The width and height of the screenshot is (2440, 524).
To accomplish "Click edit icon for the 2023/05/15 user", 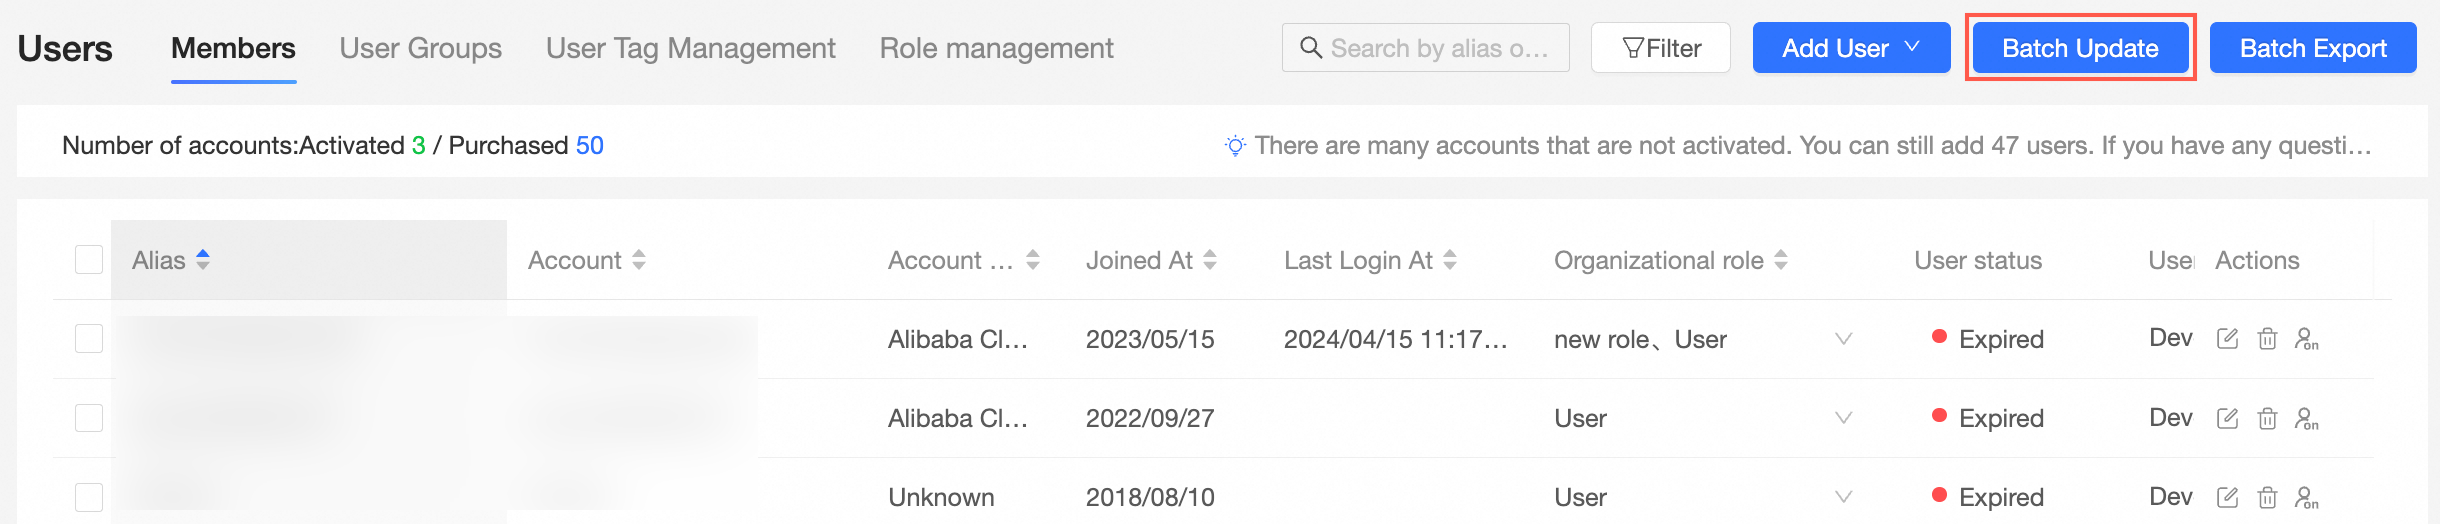I will point(2227,339).
